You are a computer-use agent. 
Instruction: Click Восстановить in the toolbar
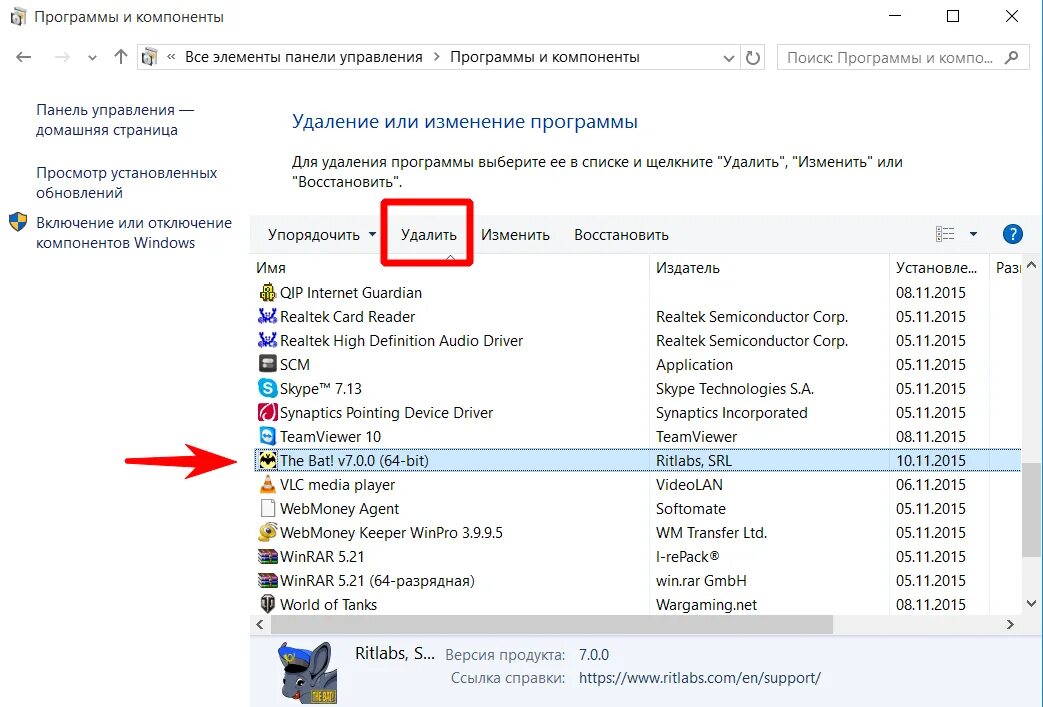(620, 234)
